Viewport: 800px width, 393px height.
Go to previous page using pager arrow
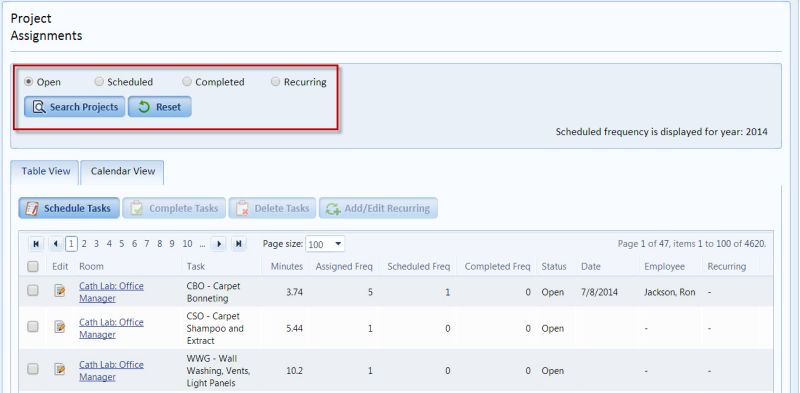click(56, 244)
